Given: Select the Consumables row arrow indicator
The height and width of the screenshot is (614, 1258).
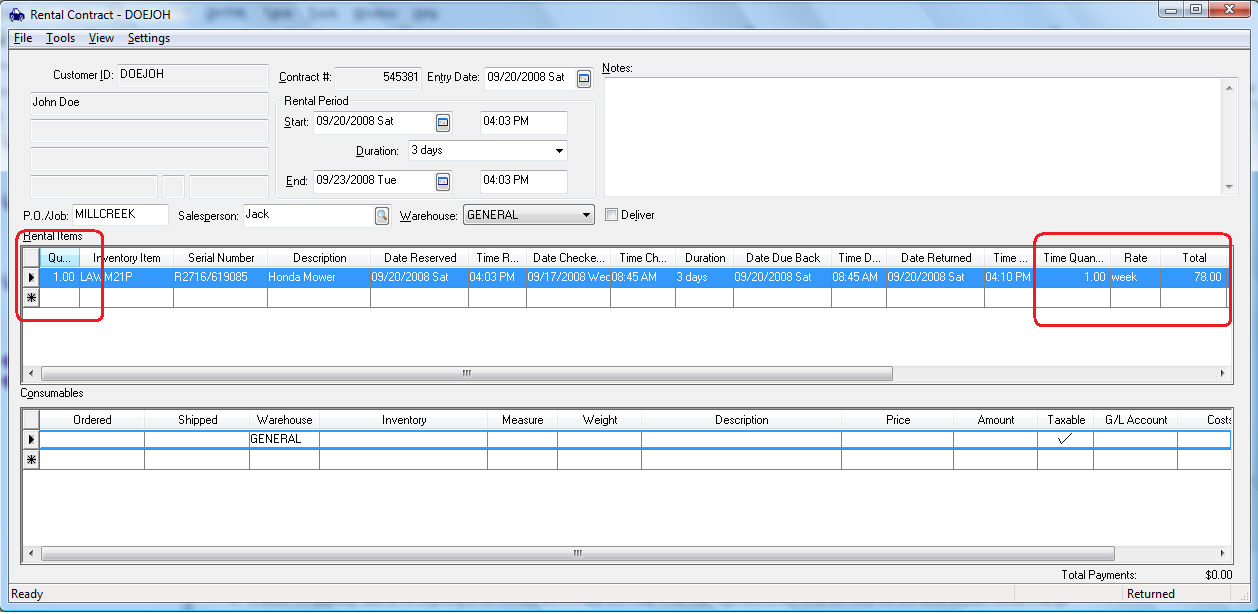Looking at the screenshot, I should (31, 439).
